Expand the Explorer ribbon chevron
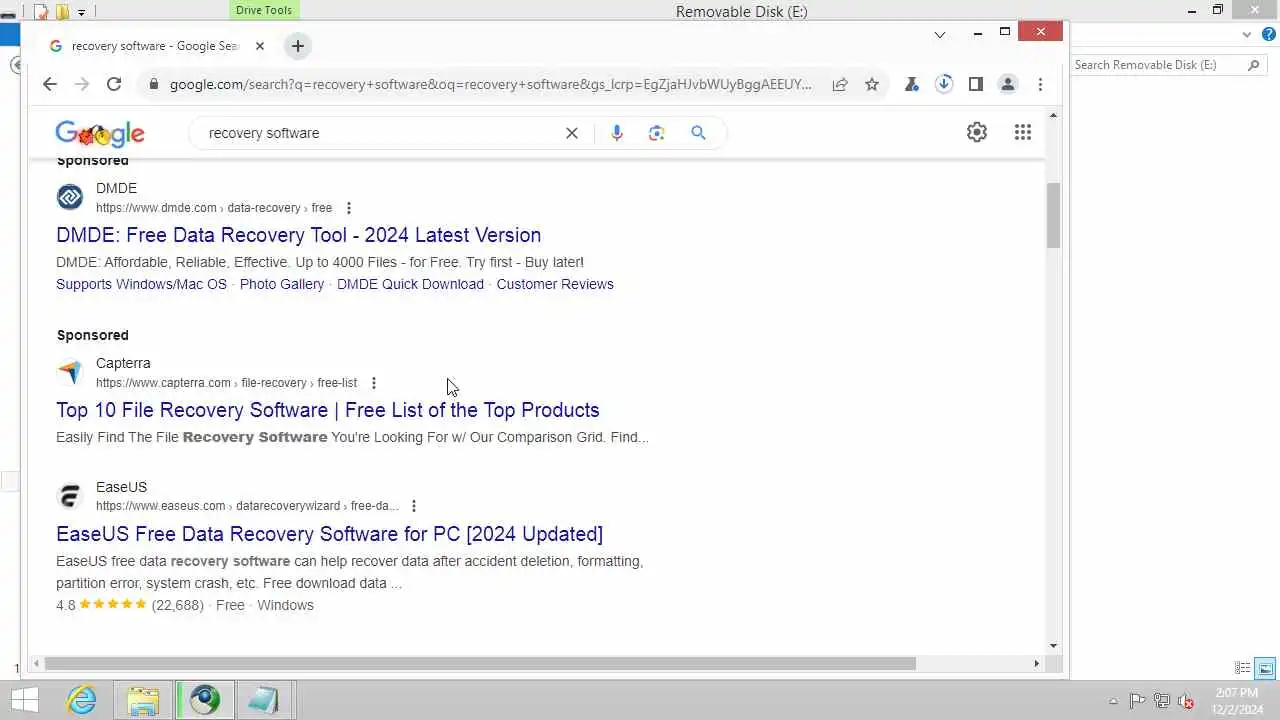Image resolution: width=1280 pixels, height=720 pixels. [x=1247, y=34]
